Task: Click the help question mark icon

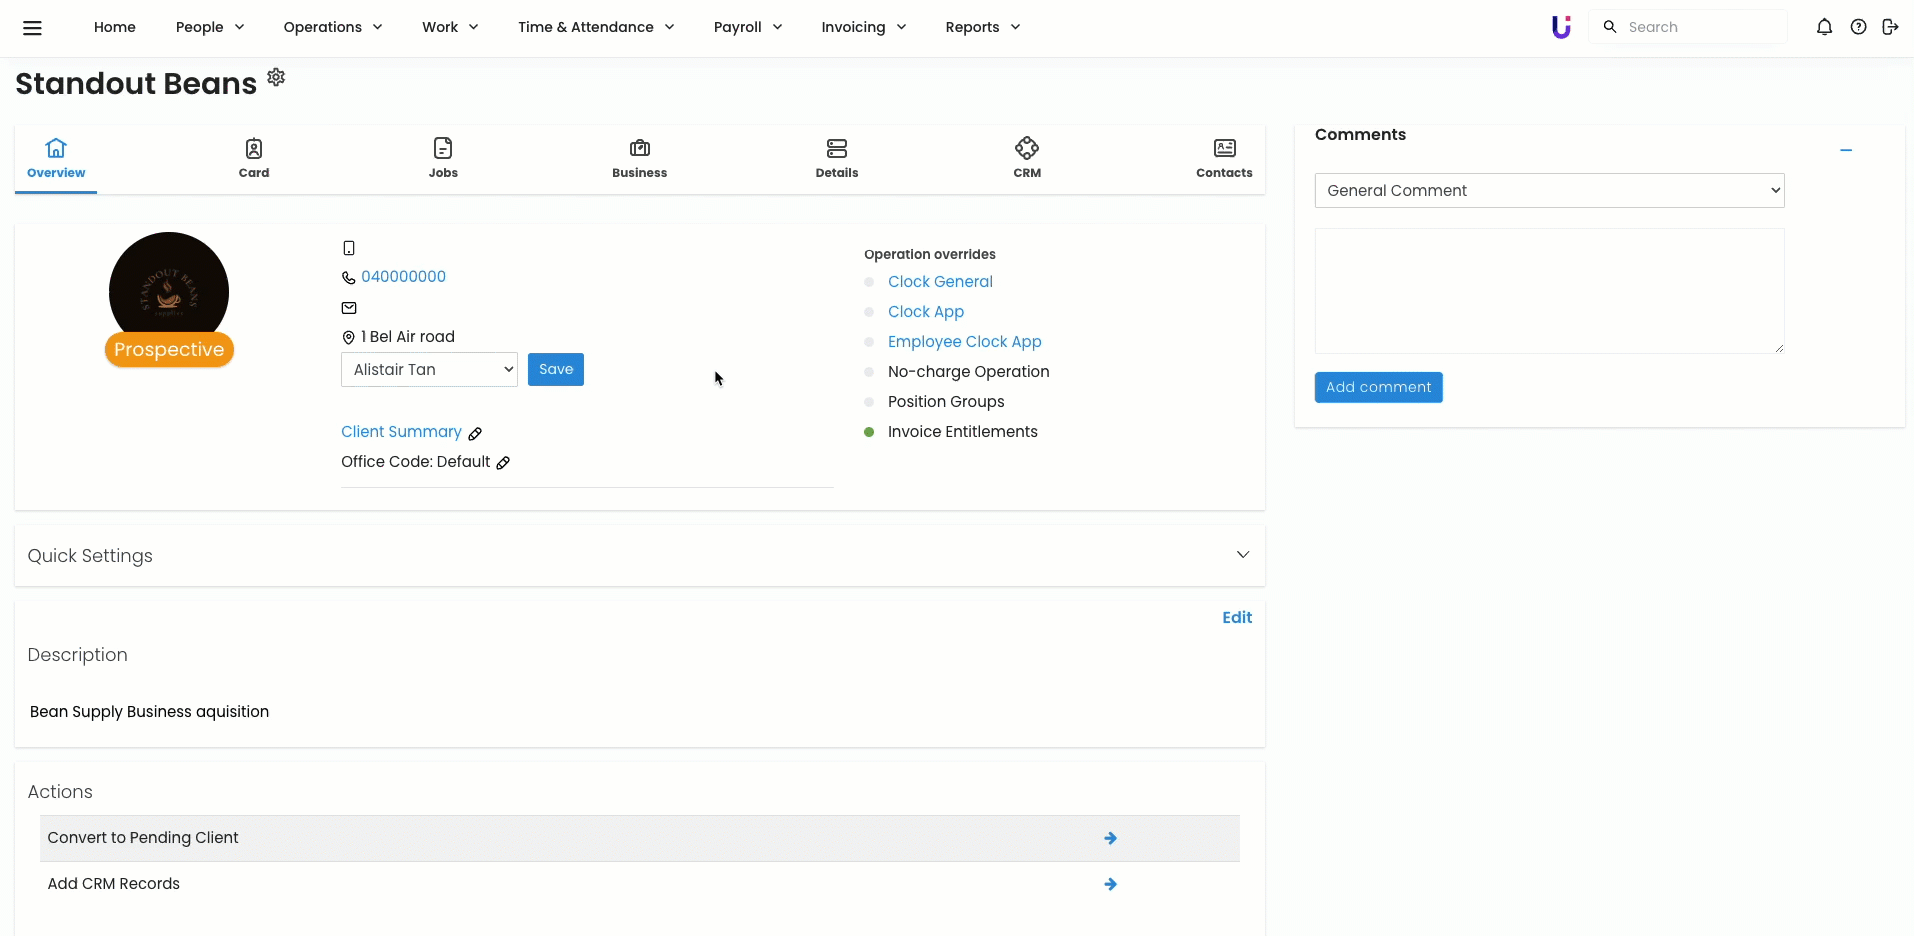Action: [x=1858, y=27]
